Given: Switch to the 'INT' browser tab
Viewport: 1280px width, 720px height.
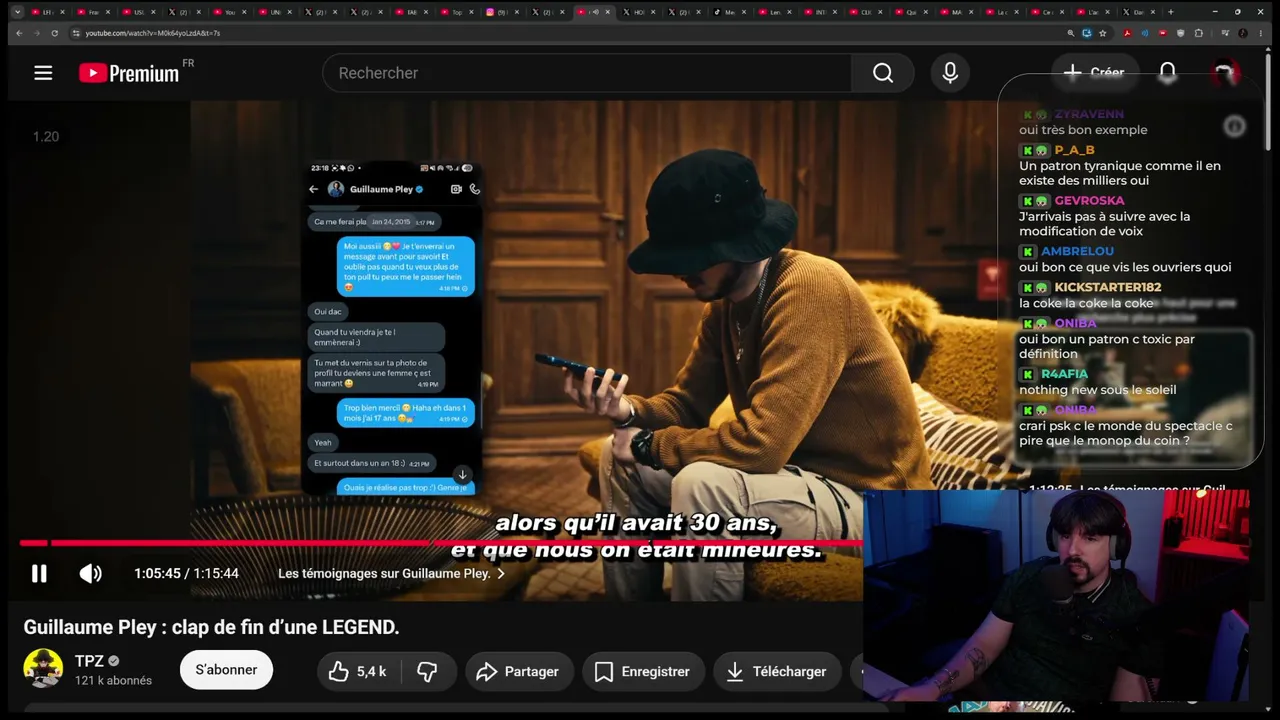Looking at the screenshot, I should tap(822, 12).
